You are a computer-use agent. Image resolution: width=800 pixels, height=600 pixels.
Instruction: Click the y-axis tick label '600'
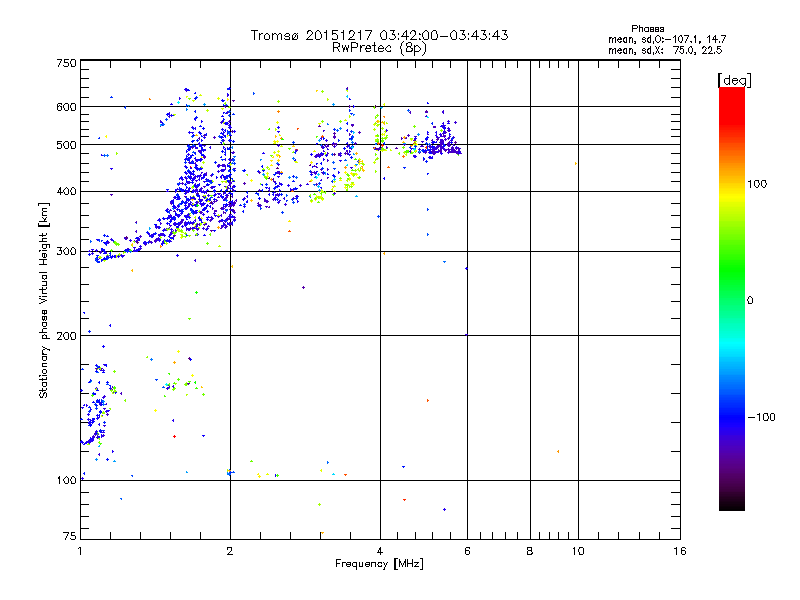[x=66, y=107]
